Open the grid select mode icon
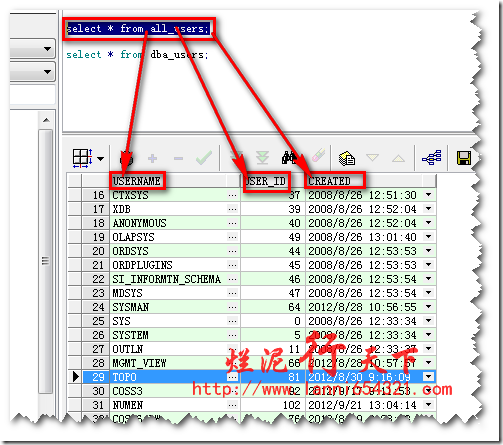 pyautogui.click(x=82, y=158)
